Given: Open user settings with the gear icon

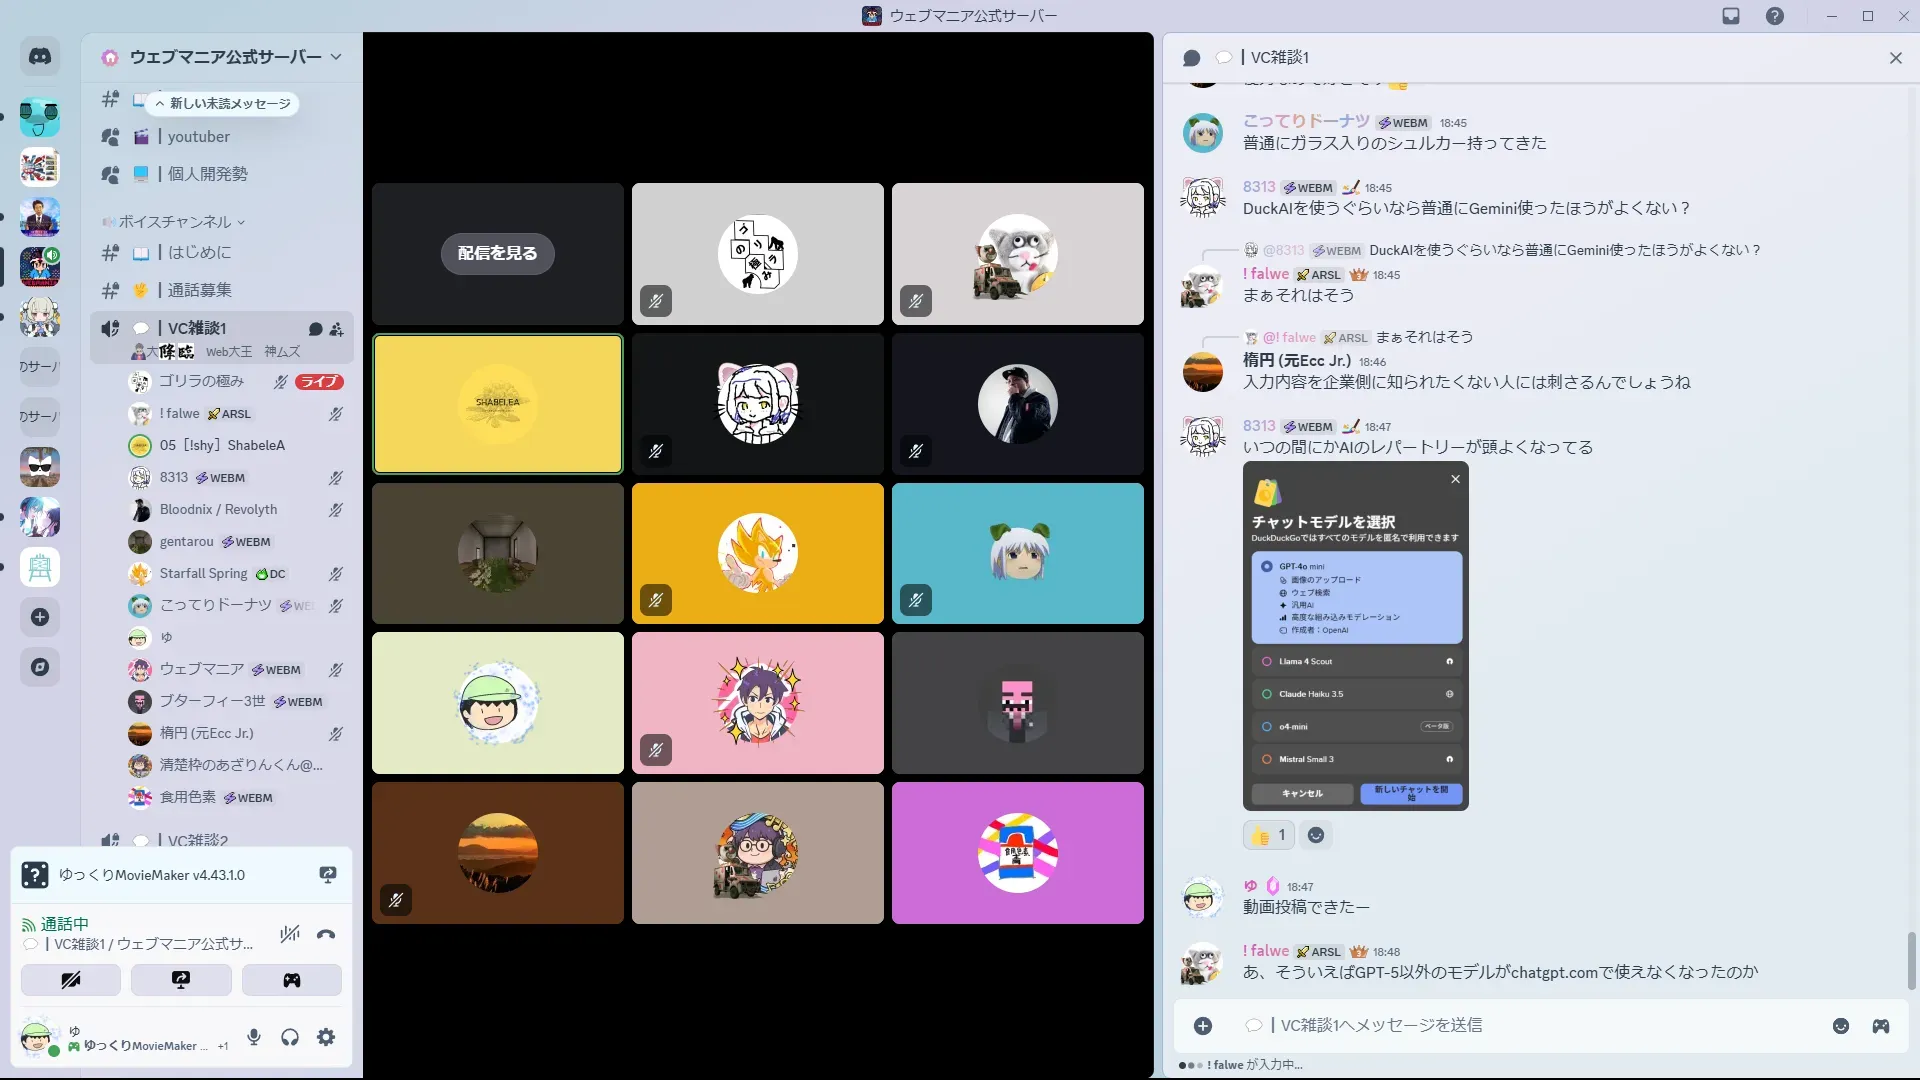Looking at the screenshot, I should pos(326,1037).
